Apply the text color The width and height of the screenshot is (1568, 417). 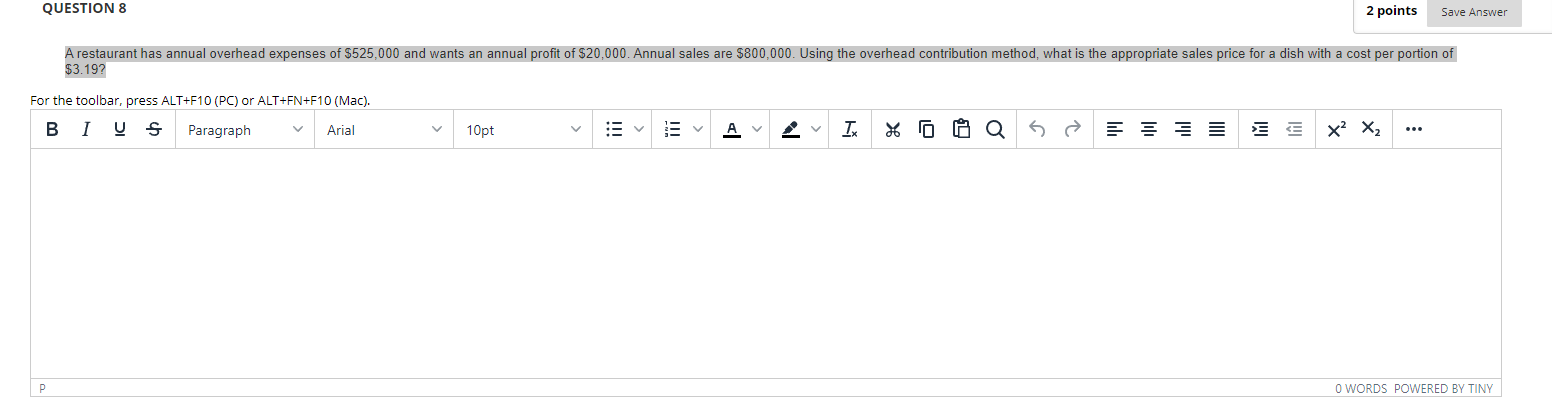coord(732,130)
